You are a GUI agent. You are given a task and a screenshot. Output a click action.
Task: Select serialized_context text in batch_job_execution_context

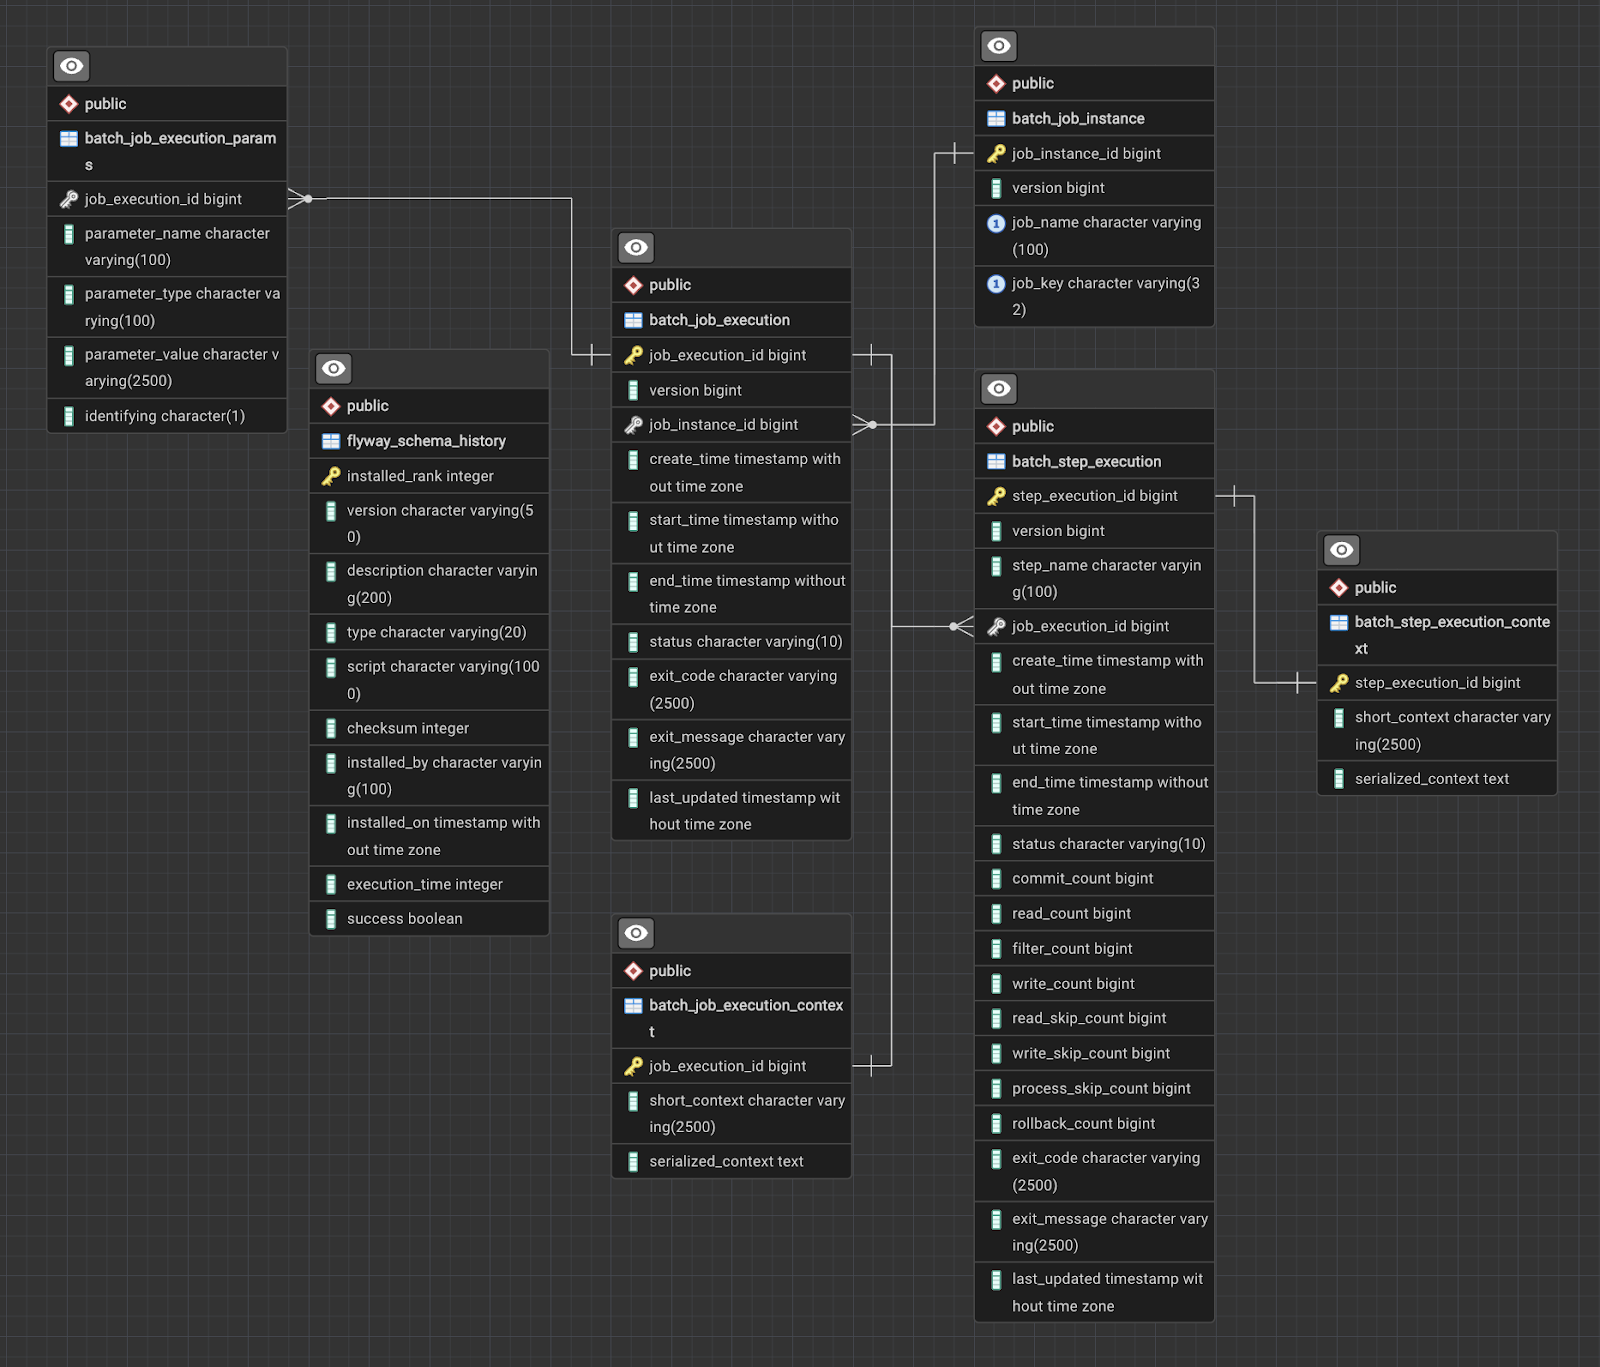coord(726,1162)
